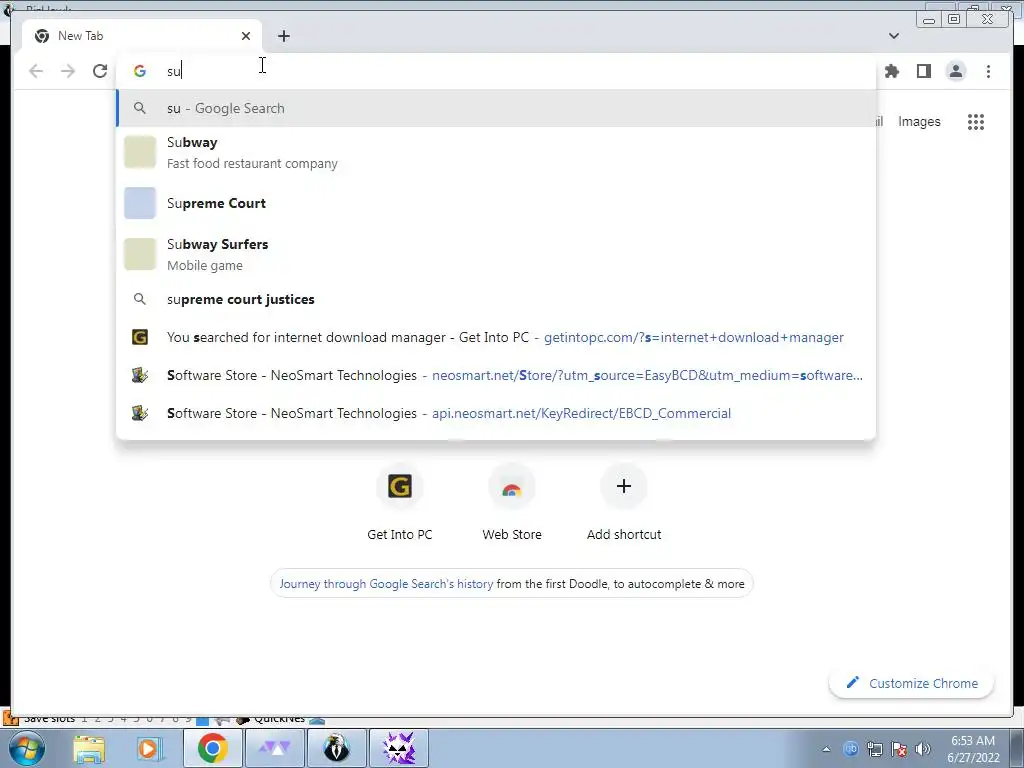Select the Supreme Court suggestion
Image resolution: width=1024 pixels, height=768 pixels.
[496, 203]
